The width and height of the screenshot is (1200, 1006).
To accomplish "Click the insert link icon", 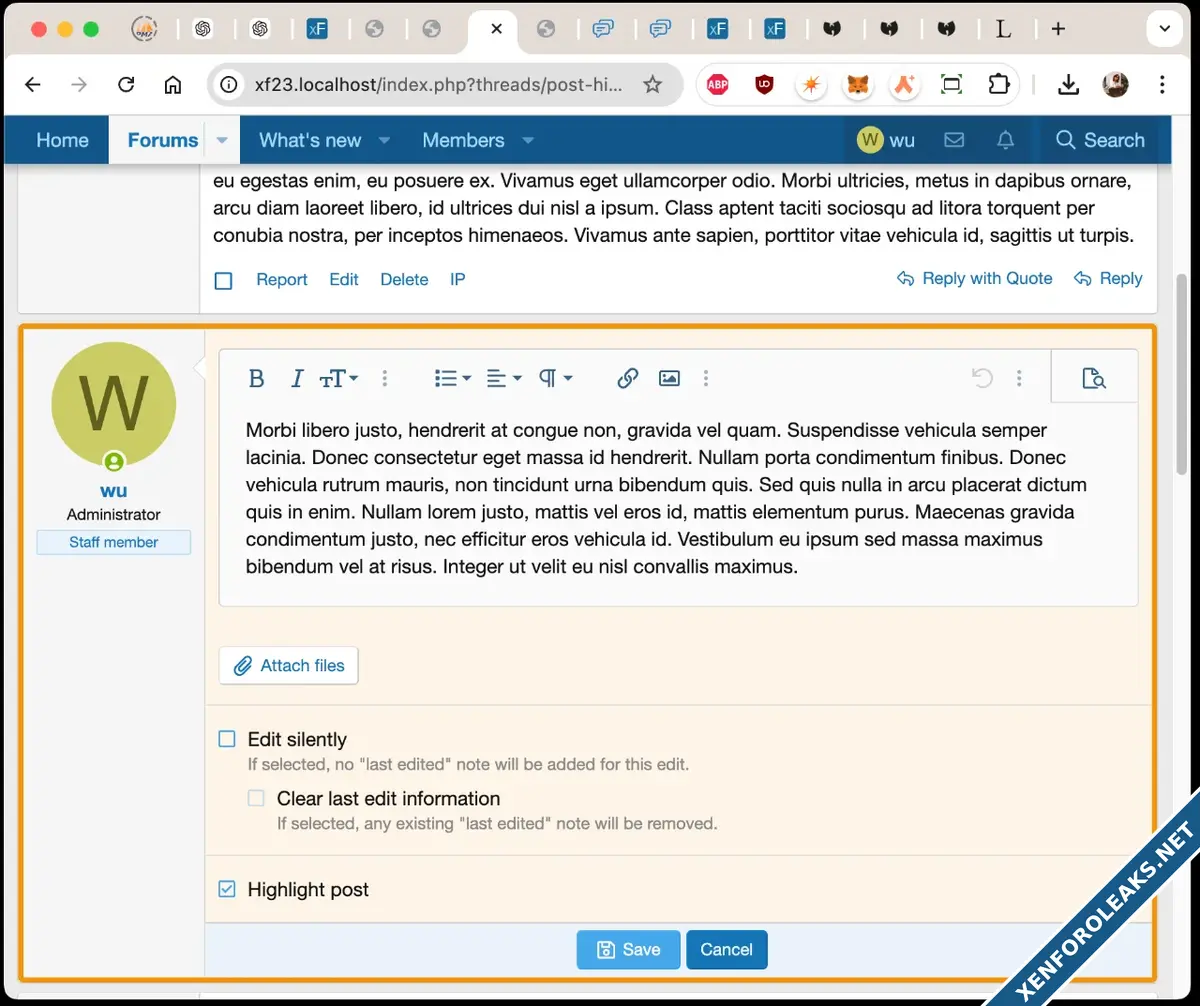I will click(627, 378).
